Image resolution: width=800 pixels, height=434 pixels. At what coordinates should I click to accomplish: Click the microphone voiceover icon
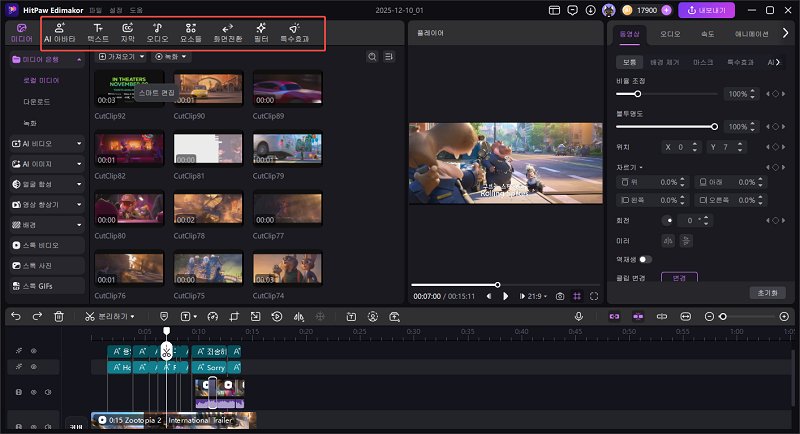pos(578,316)
